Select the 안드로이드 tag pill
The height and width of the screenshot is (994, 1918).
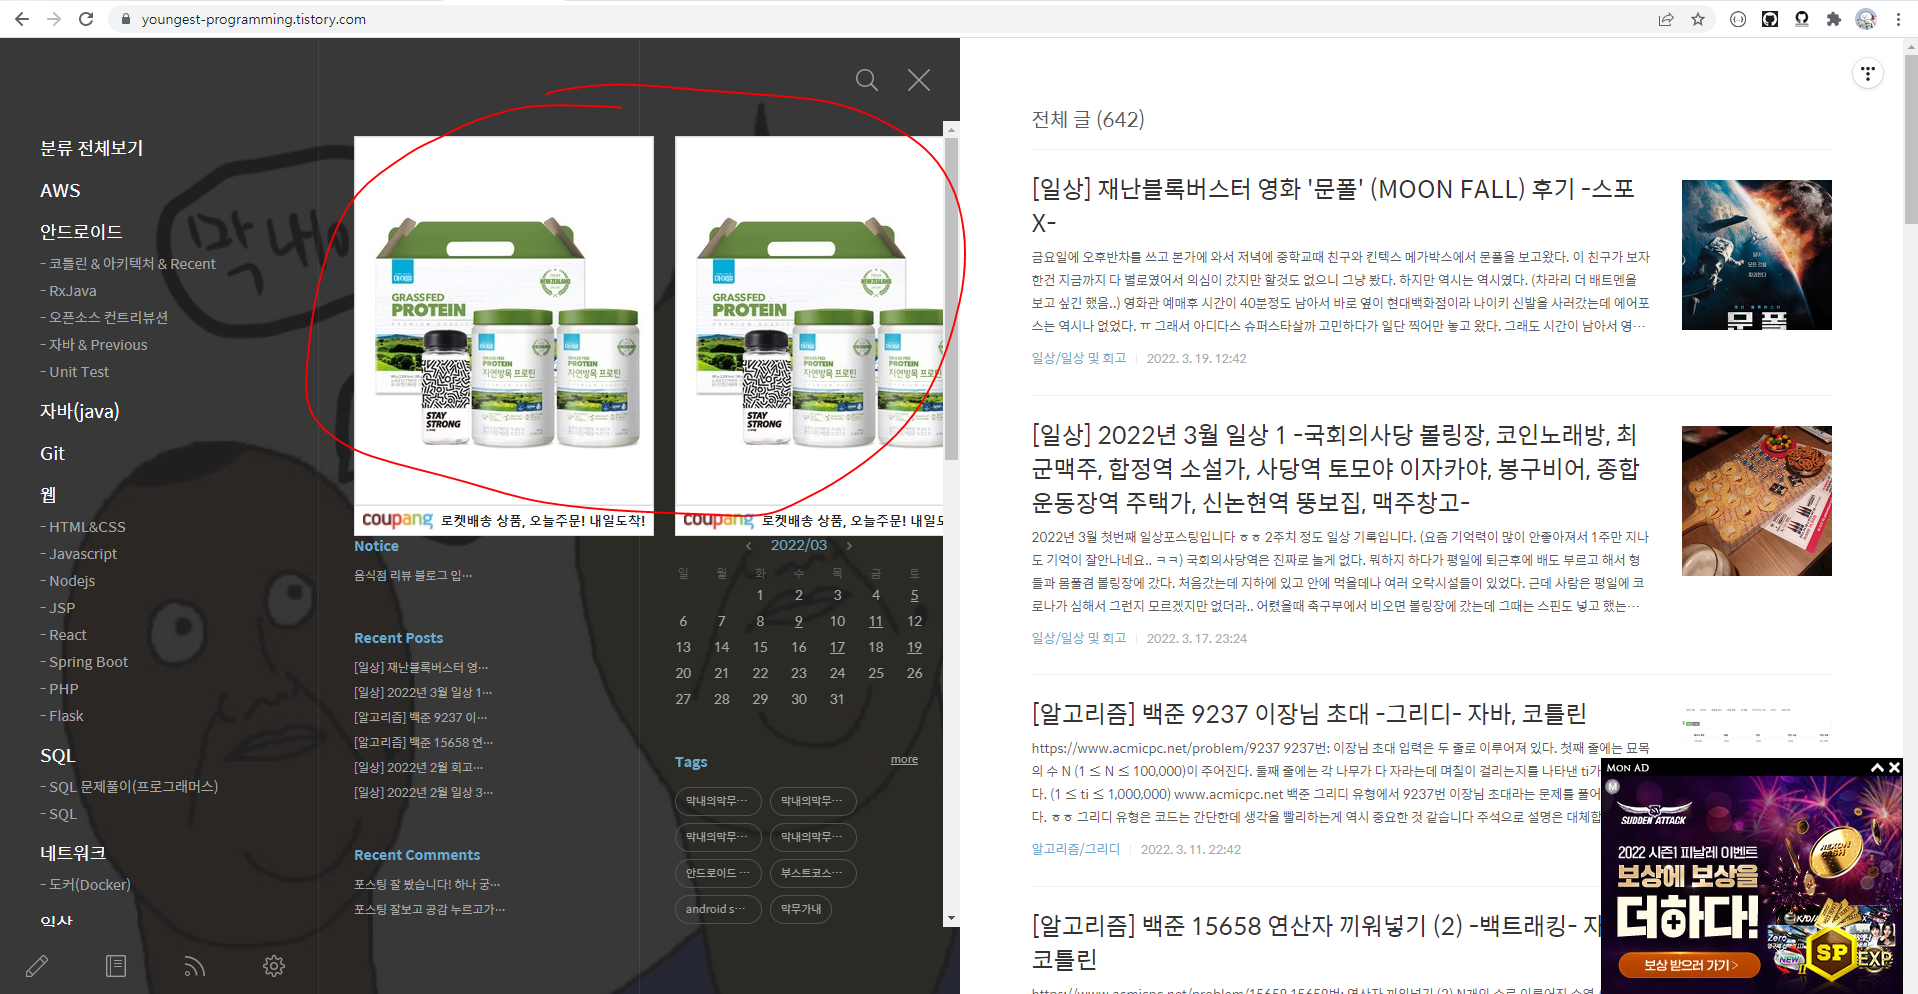(718, 873)
